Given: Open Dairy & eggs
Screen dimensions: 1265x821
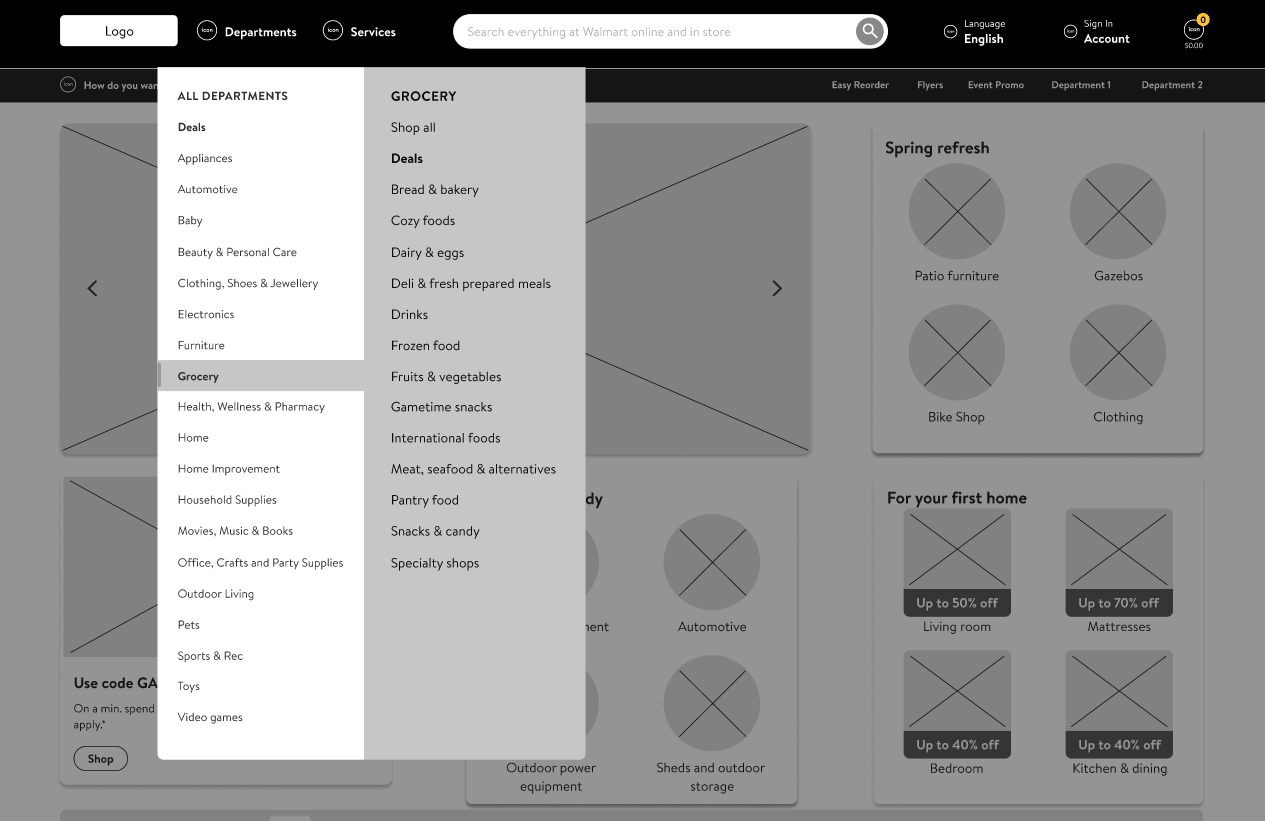Looking at the screenshot, I should coord(428,252).
